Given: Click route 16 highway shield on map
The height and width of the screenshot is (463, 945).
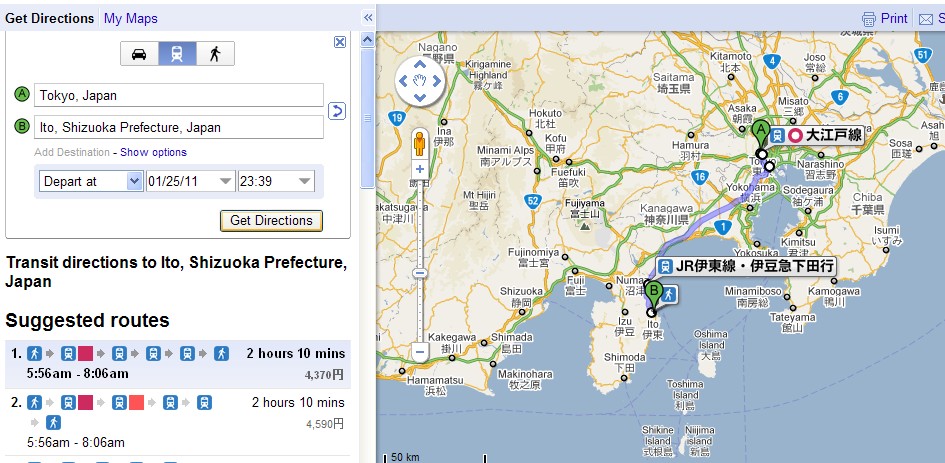Looking at the screenshot, I should tap(699, 177).
